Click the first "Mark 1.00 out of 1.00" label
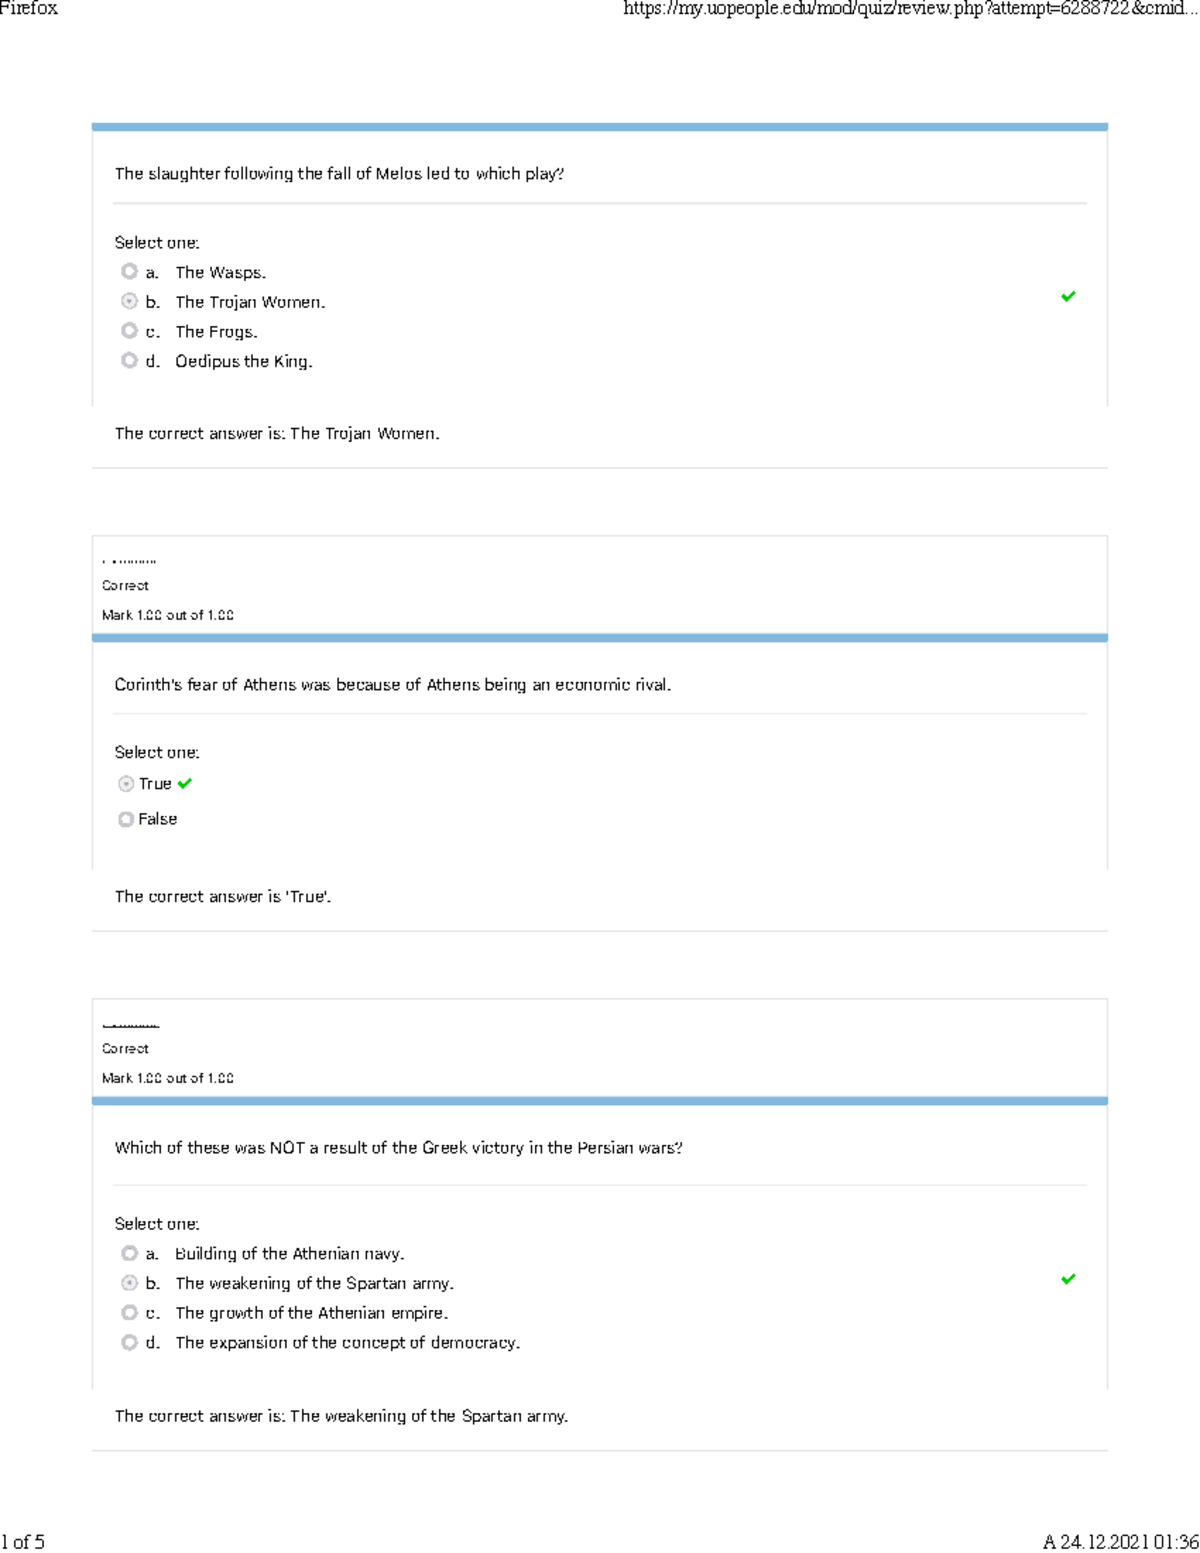Screen dimensions: 1200x1553 167,614
